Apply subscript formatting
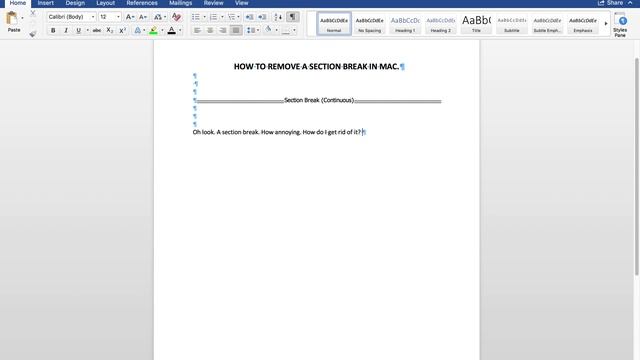 109,30
